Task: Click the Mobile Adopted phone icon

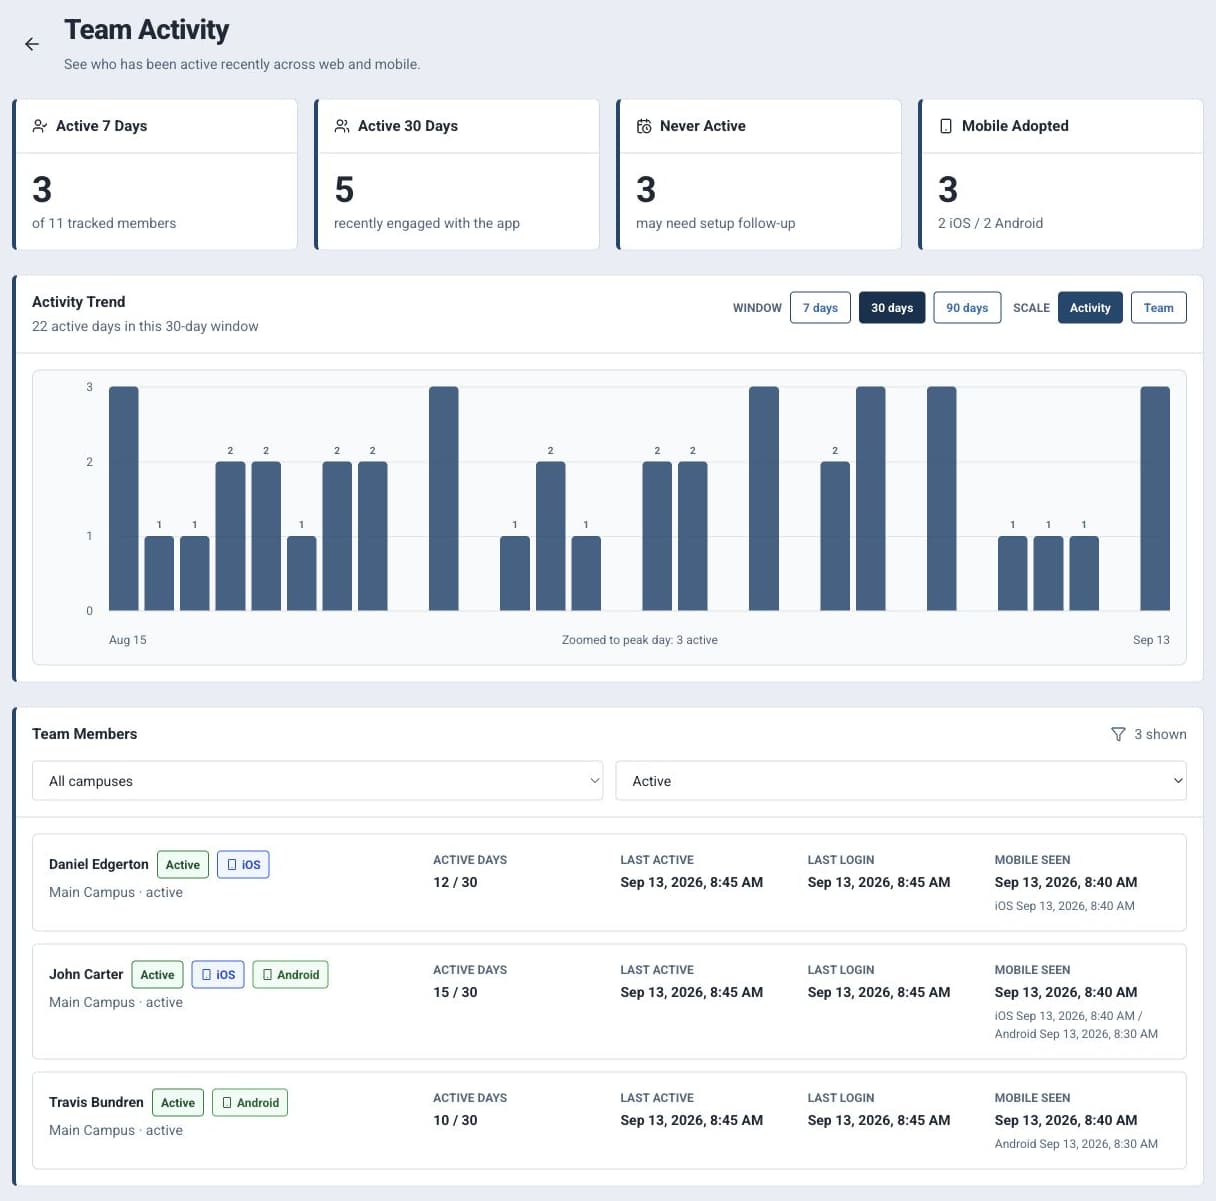Action: (946, 126)
